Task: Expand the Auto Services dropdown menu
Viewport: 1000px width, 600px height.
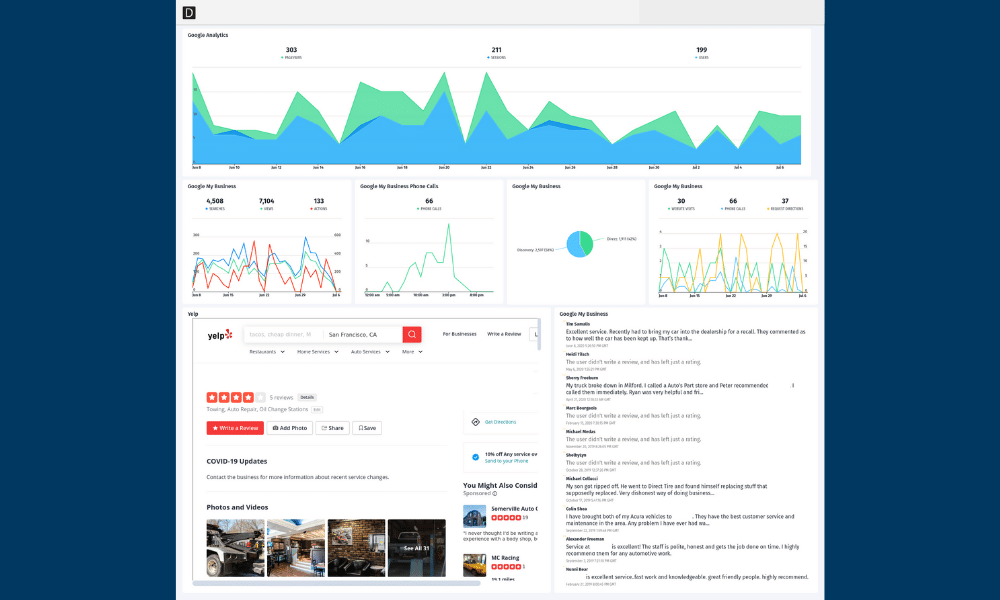Action: 370,352
